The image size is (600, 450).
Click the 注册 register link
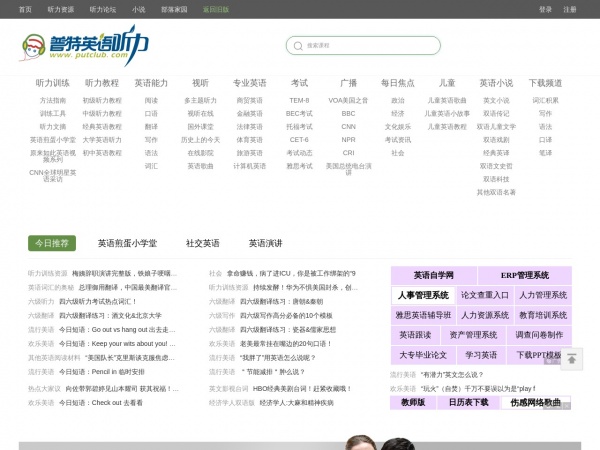coord(570,9)
